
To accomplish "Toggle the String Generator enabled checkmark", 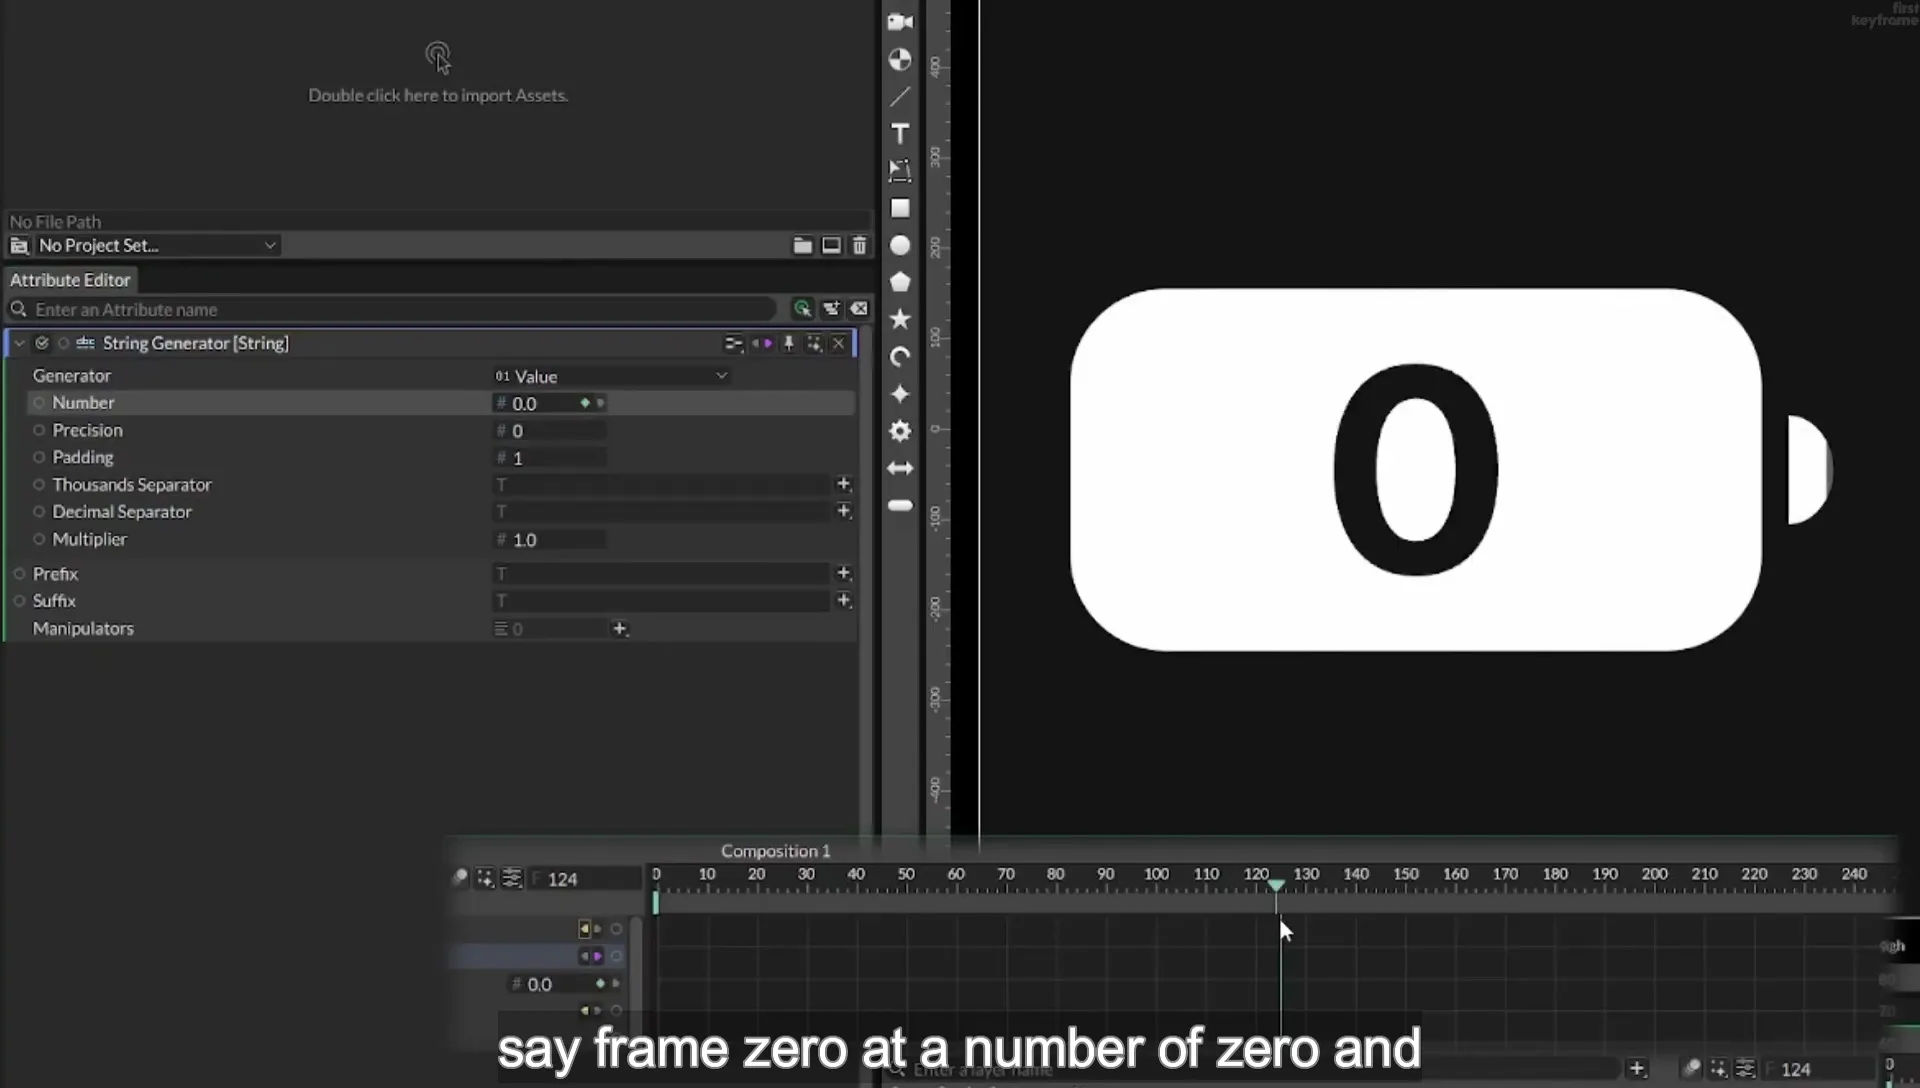I will 41,343.
